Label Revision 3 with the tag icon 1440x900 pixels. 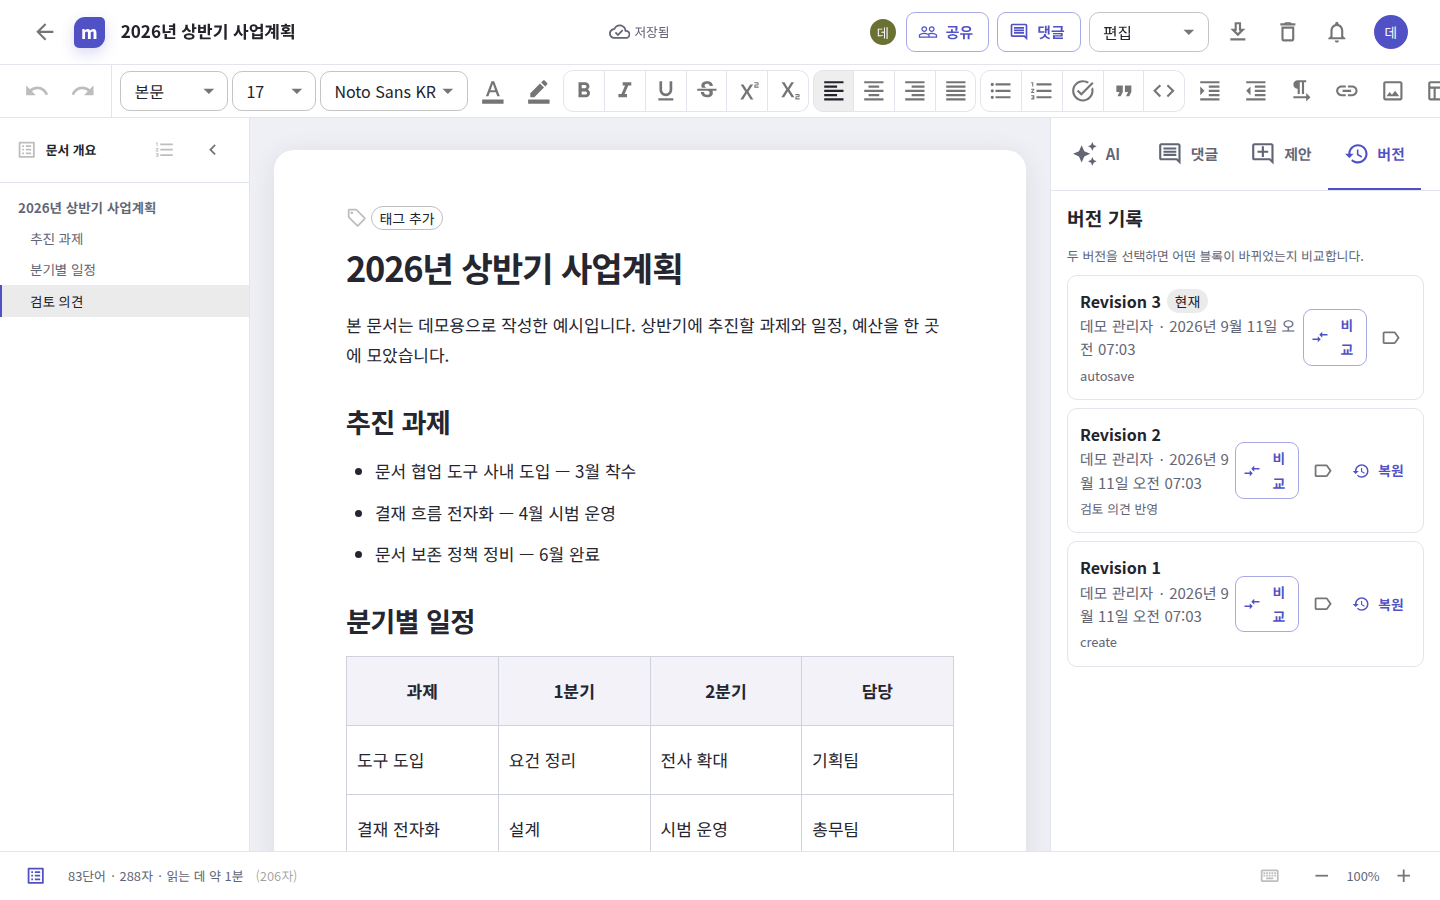(1391, 337)
